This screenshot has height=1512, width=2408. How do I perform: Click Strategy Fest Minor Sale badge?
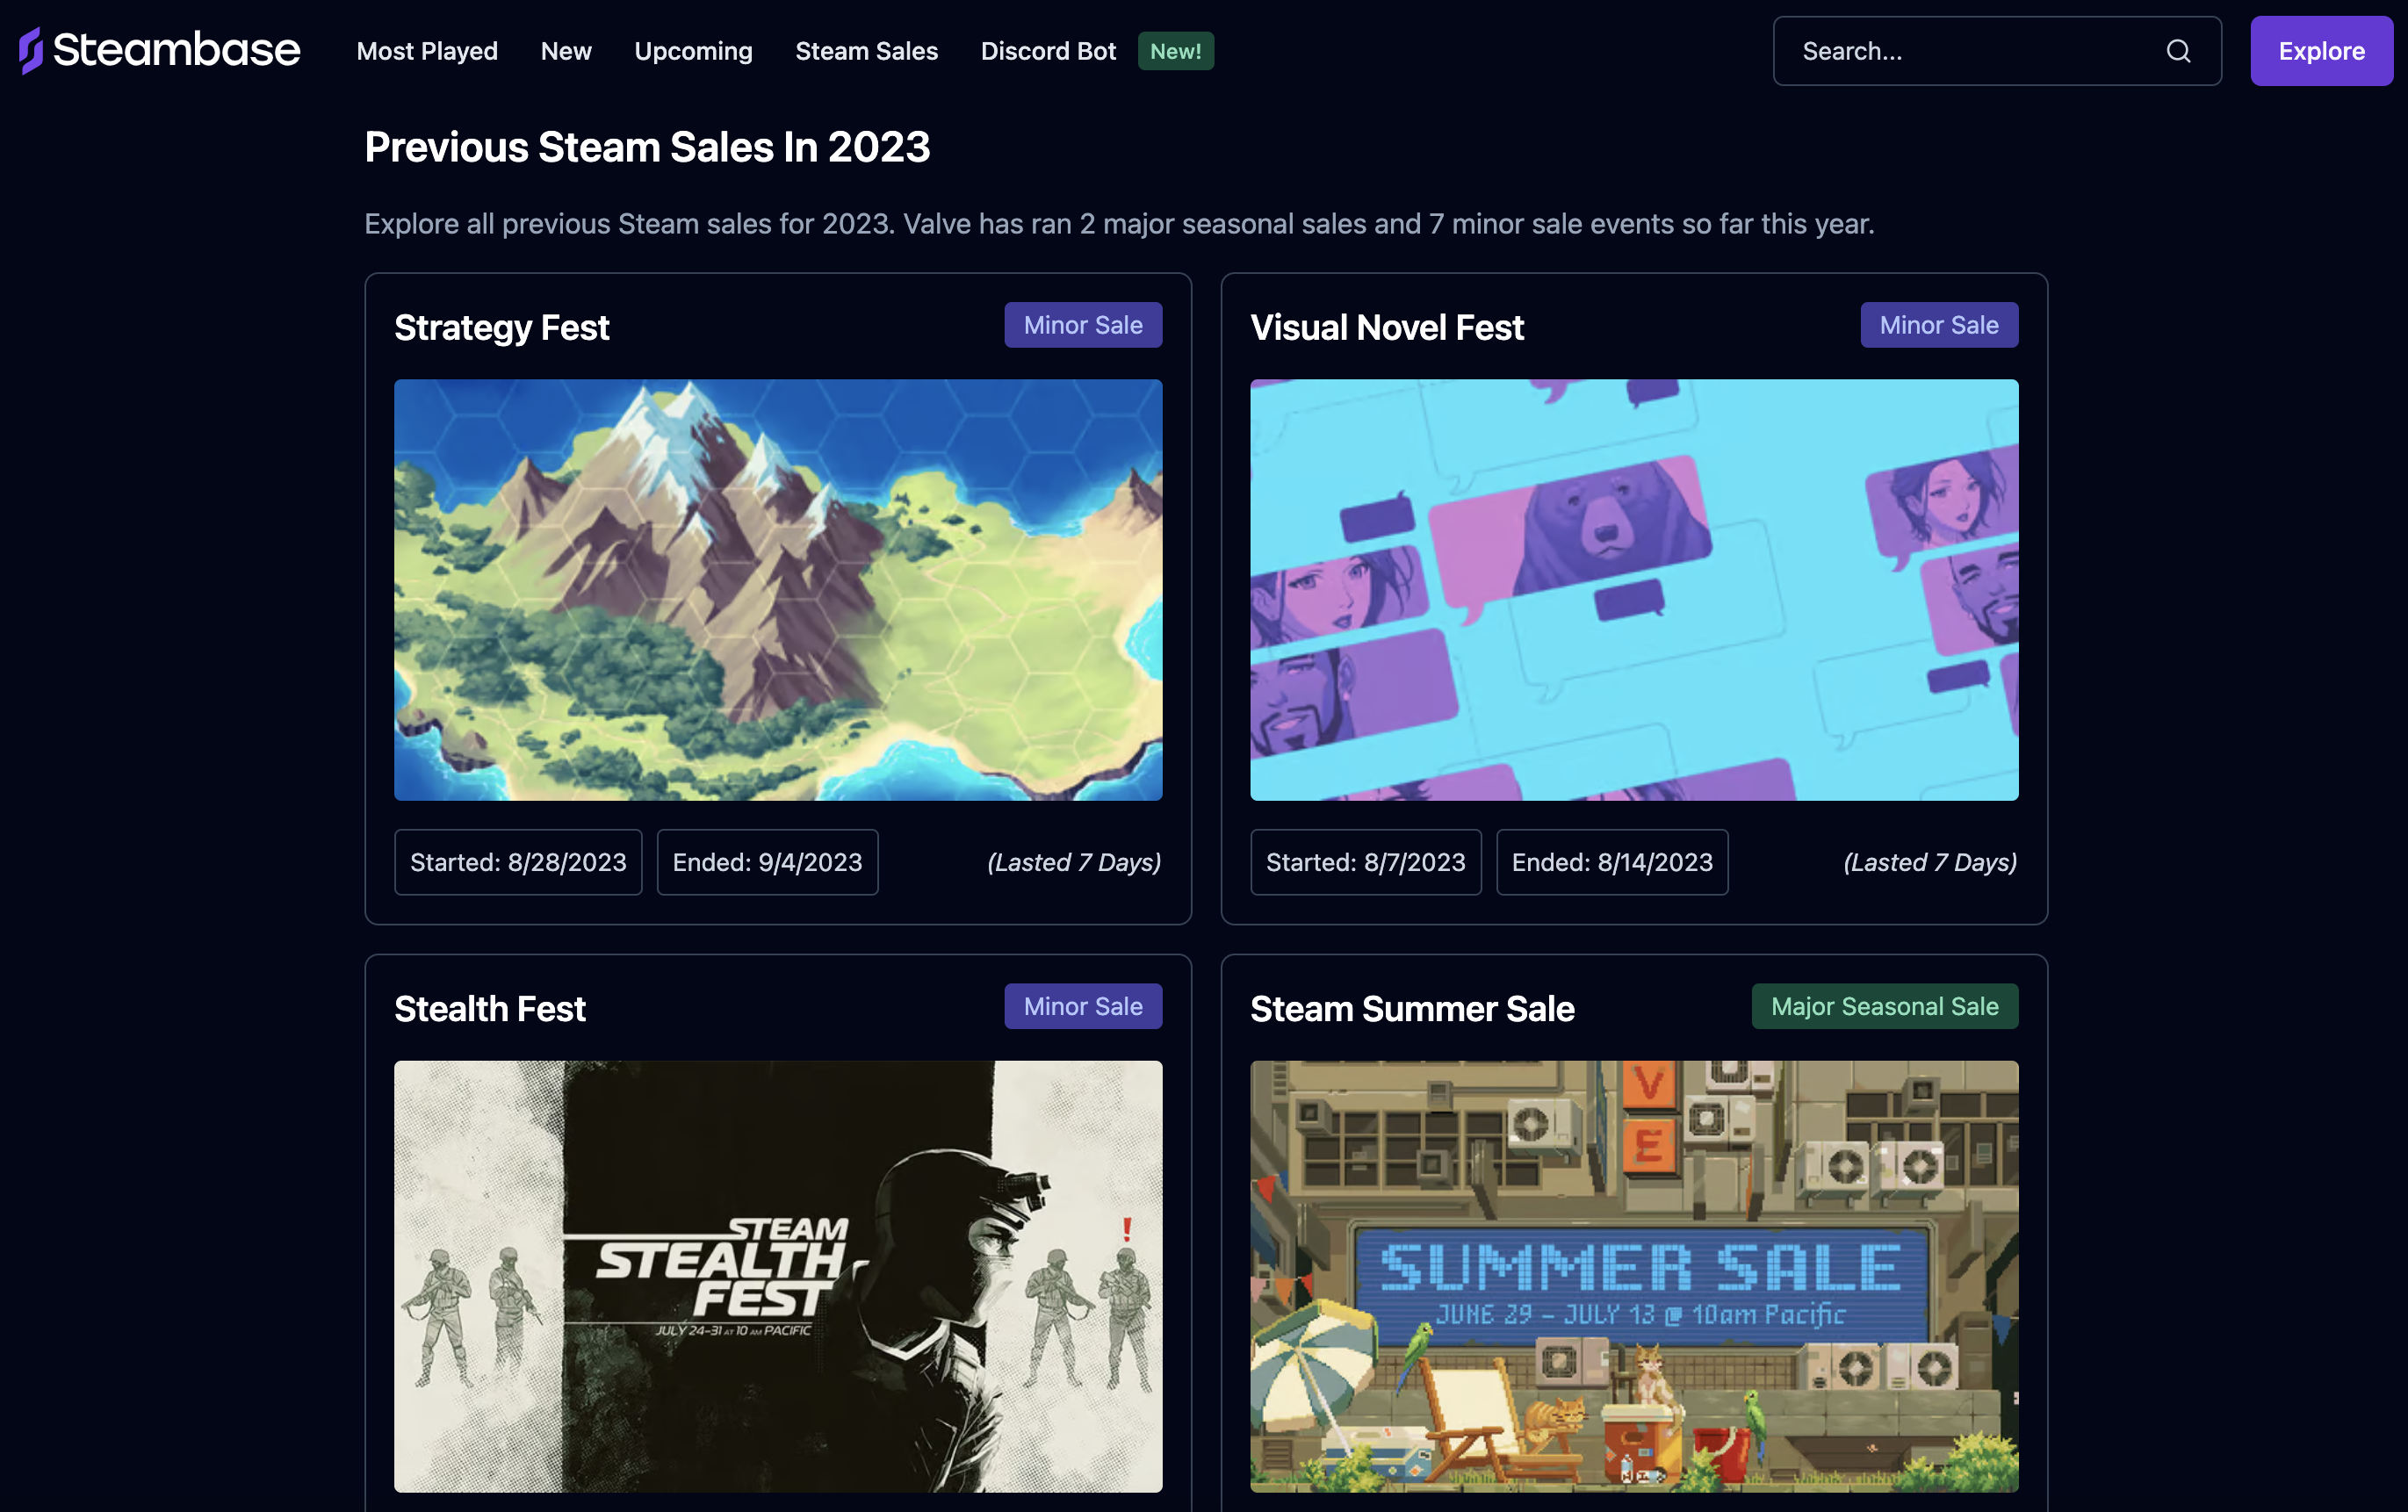1083,325
